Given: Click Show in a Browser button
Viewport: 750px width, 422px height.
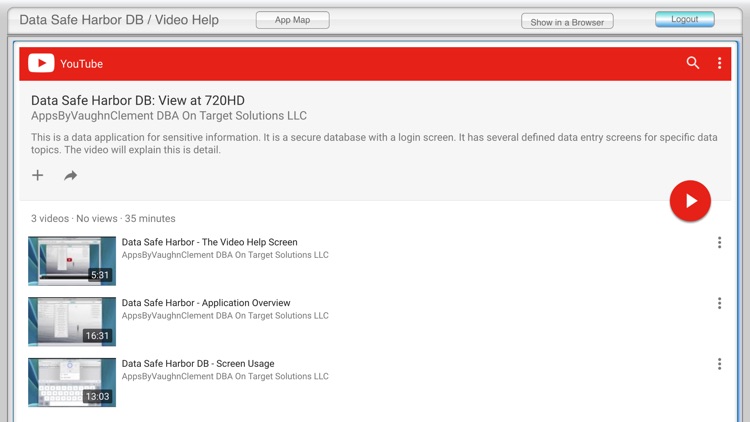Looking at the screenshot, I should coord(567,22).
